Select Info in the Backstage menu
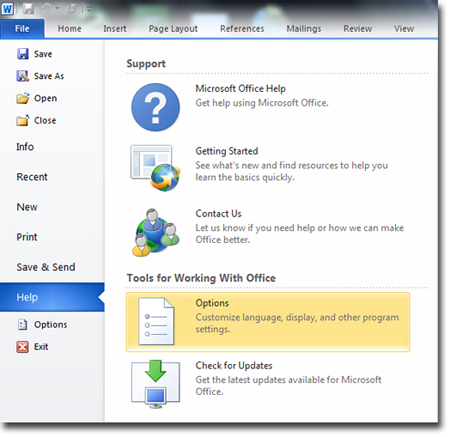Screen dimensions: 450x437 tap(25, 147)
